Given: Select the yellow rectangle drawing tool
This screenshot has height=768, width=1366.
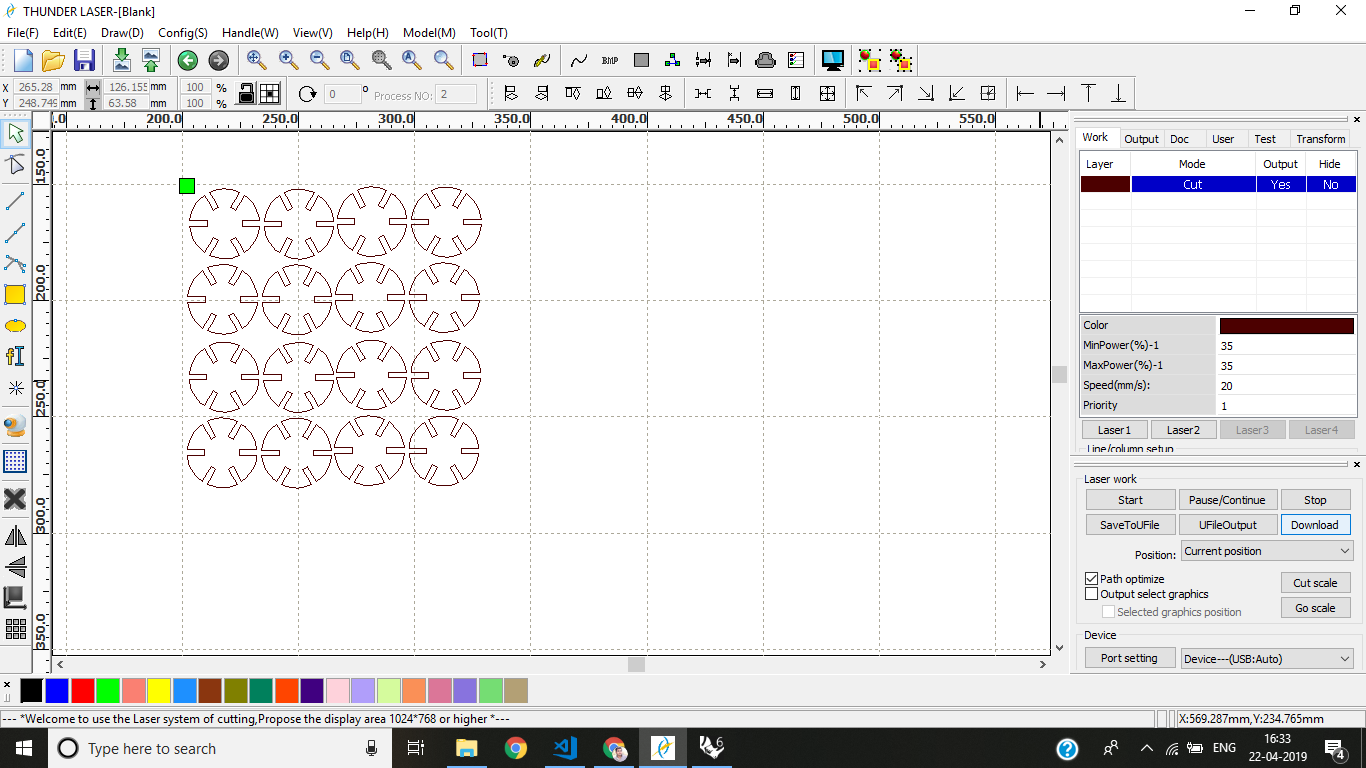Looking at the screenshot, I should [15, 295].
